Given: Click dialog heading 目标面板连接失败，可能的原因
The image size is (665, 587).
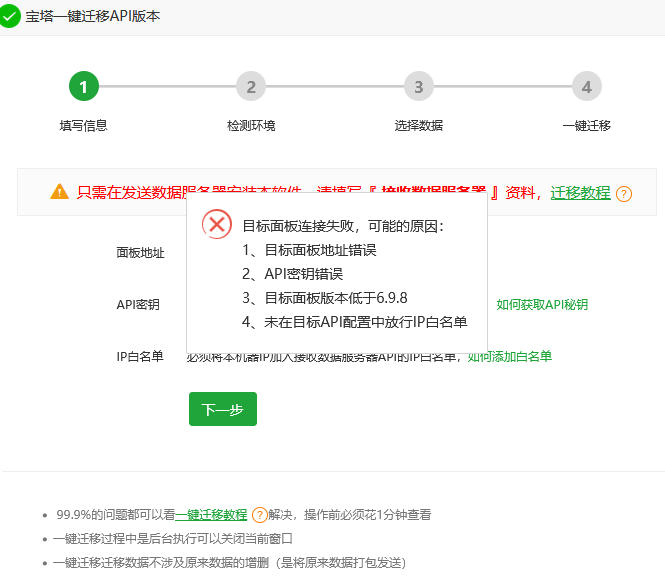Looking at the screenshot, I should pos(343,226).
